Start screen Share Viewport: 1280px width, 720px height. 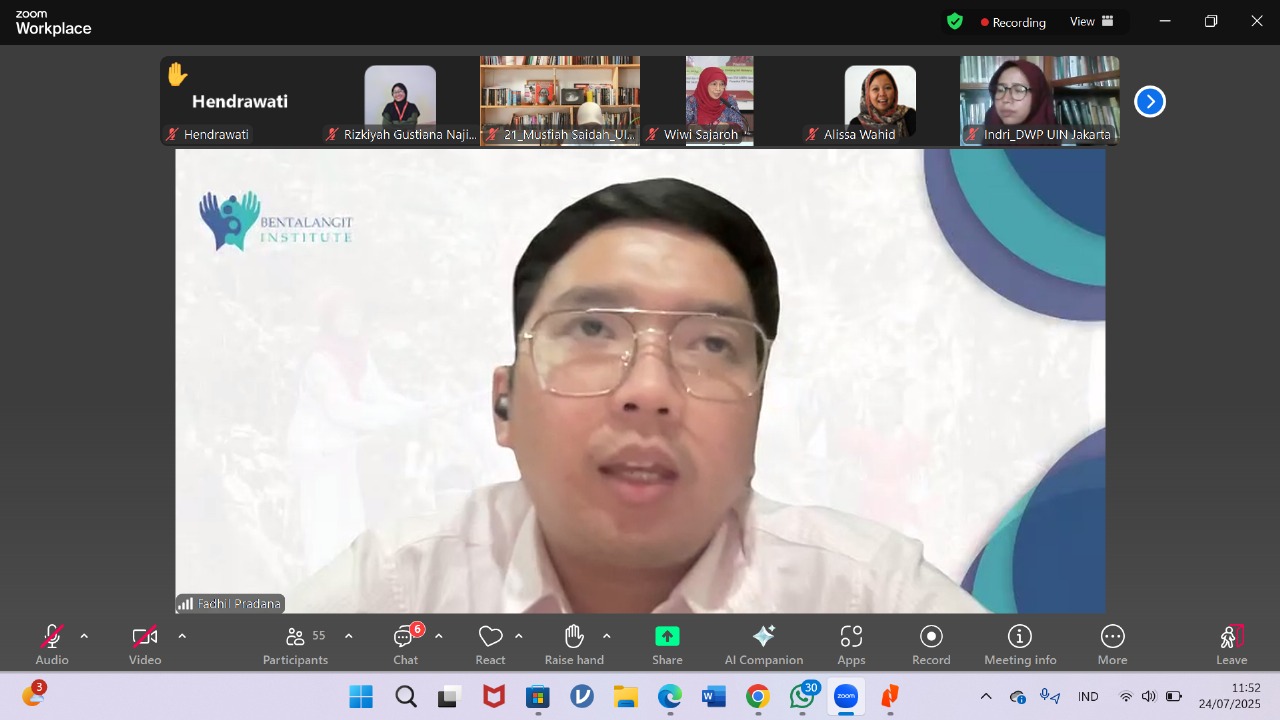pos(667,645)
